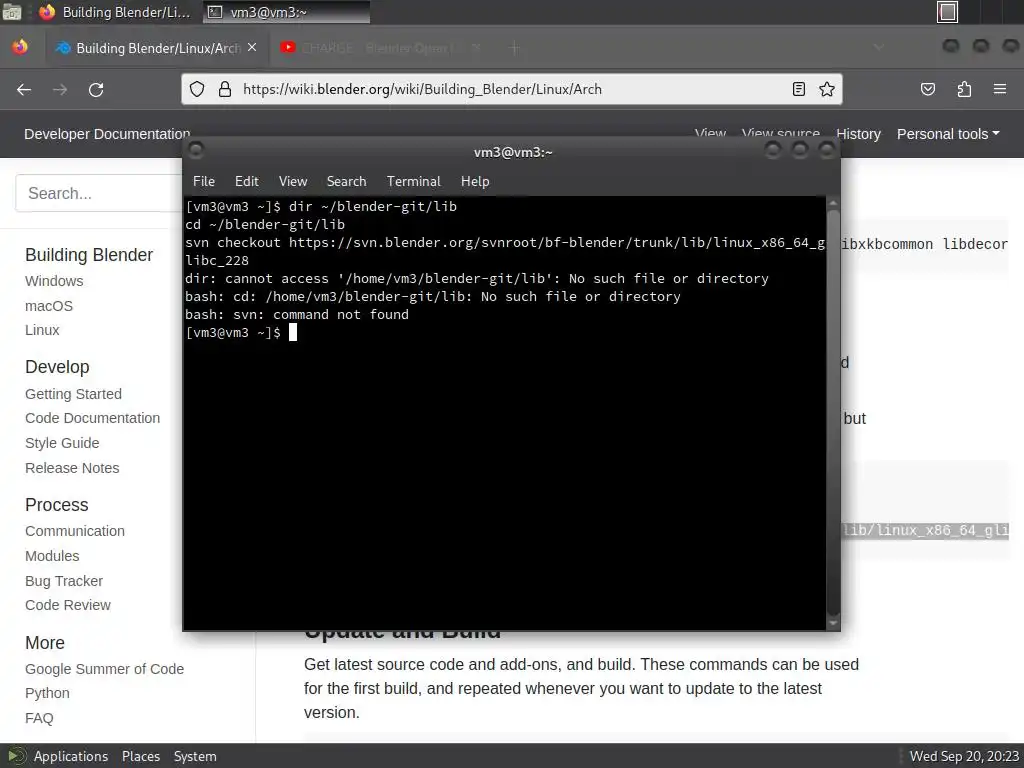Open the Places panel menu
Viewport: 1024px width, 768px height.
click(140, 756)
